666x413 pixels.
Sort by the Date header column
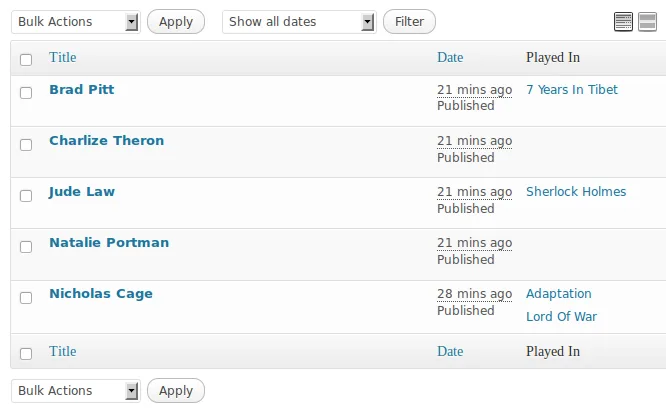[450, 57]
